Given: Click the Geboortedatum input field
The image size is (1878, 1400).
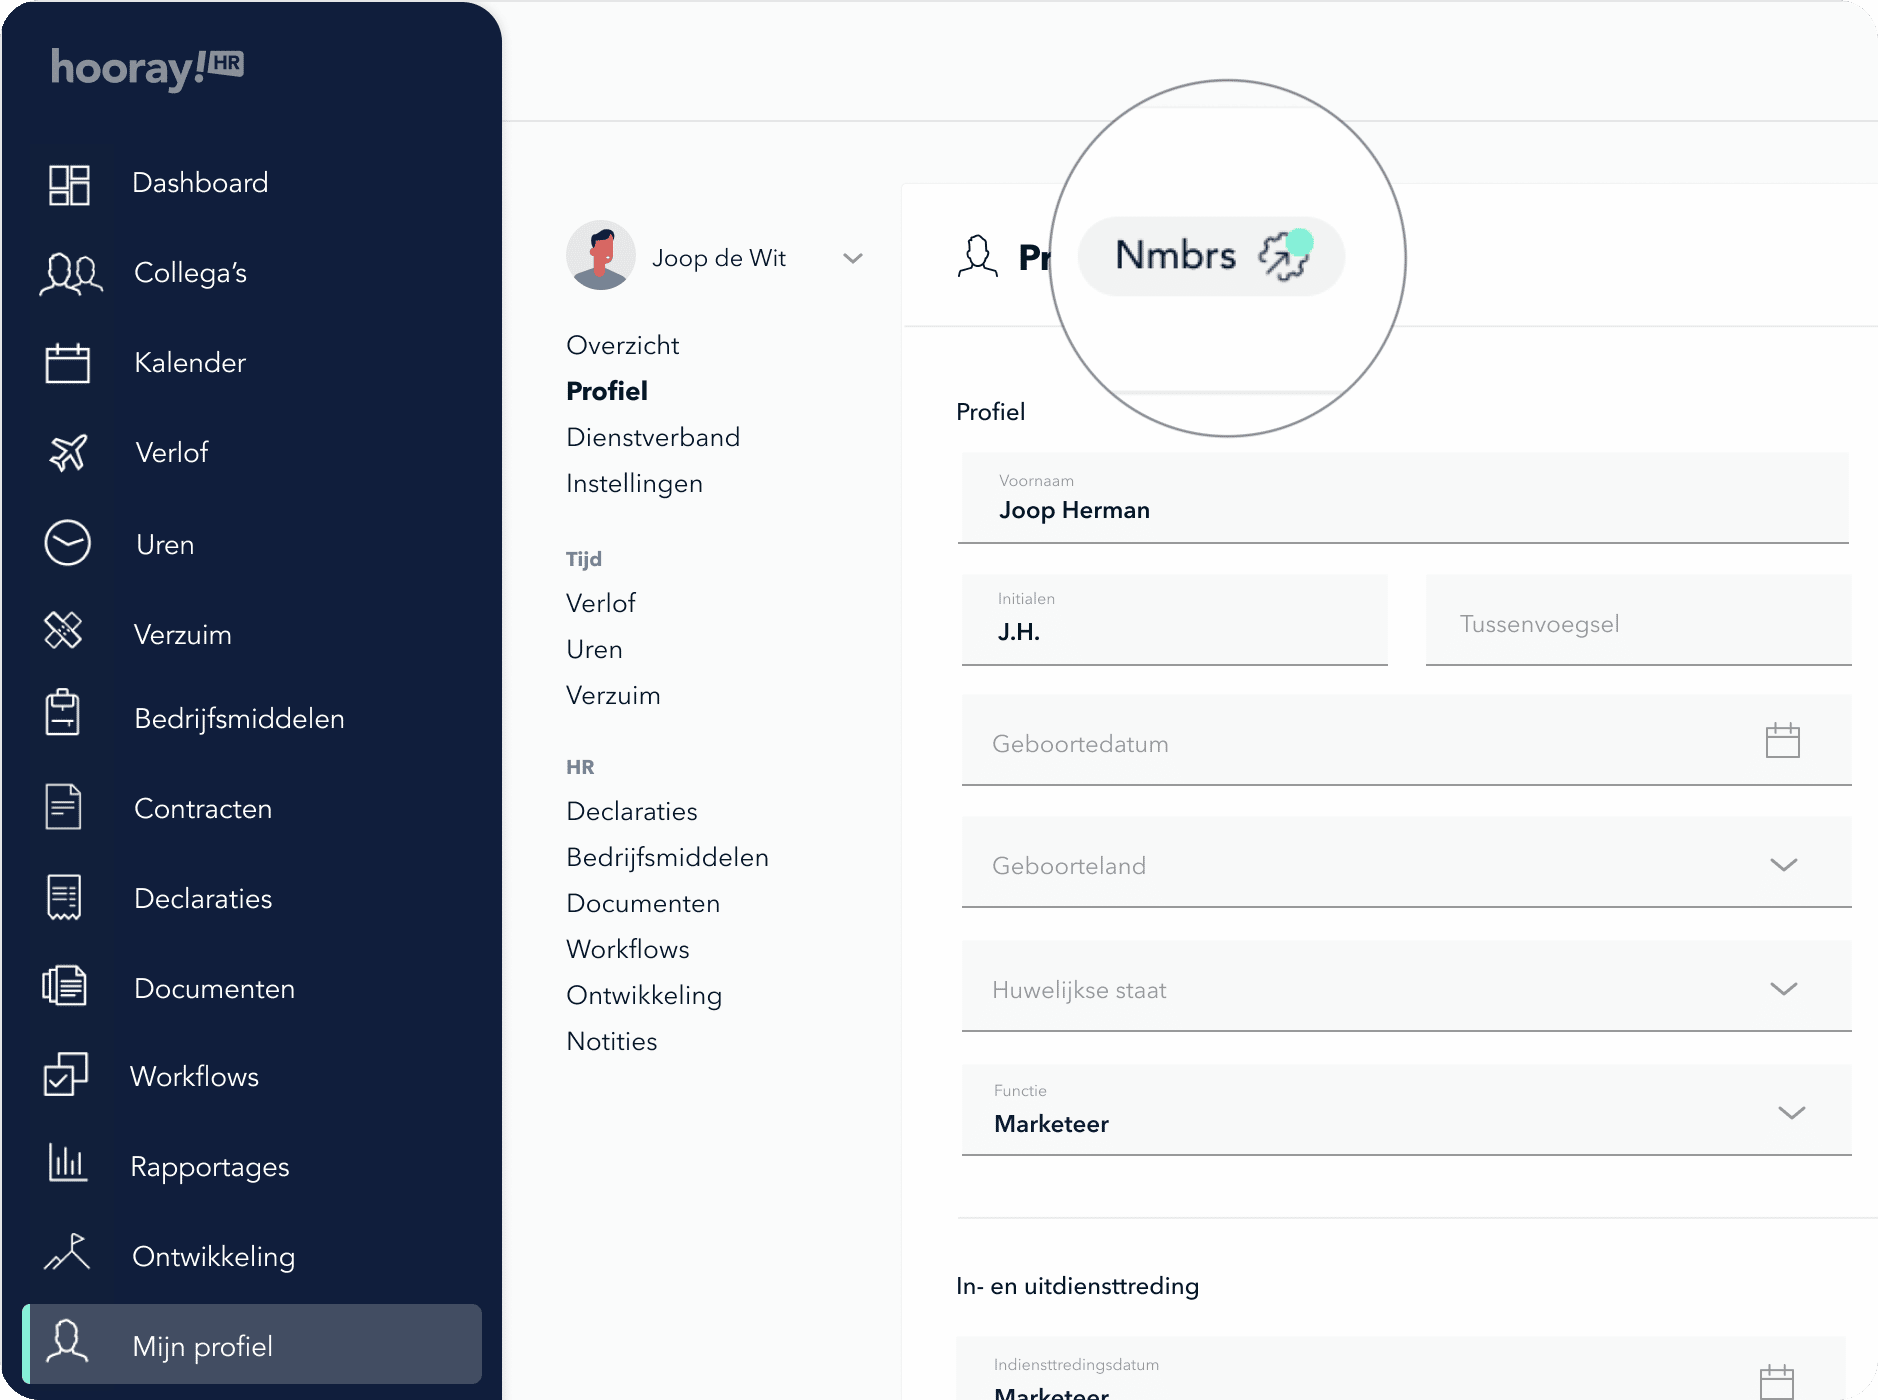Looking at the screenshot, I should point(1407,740).
